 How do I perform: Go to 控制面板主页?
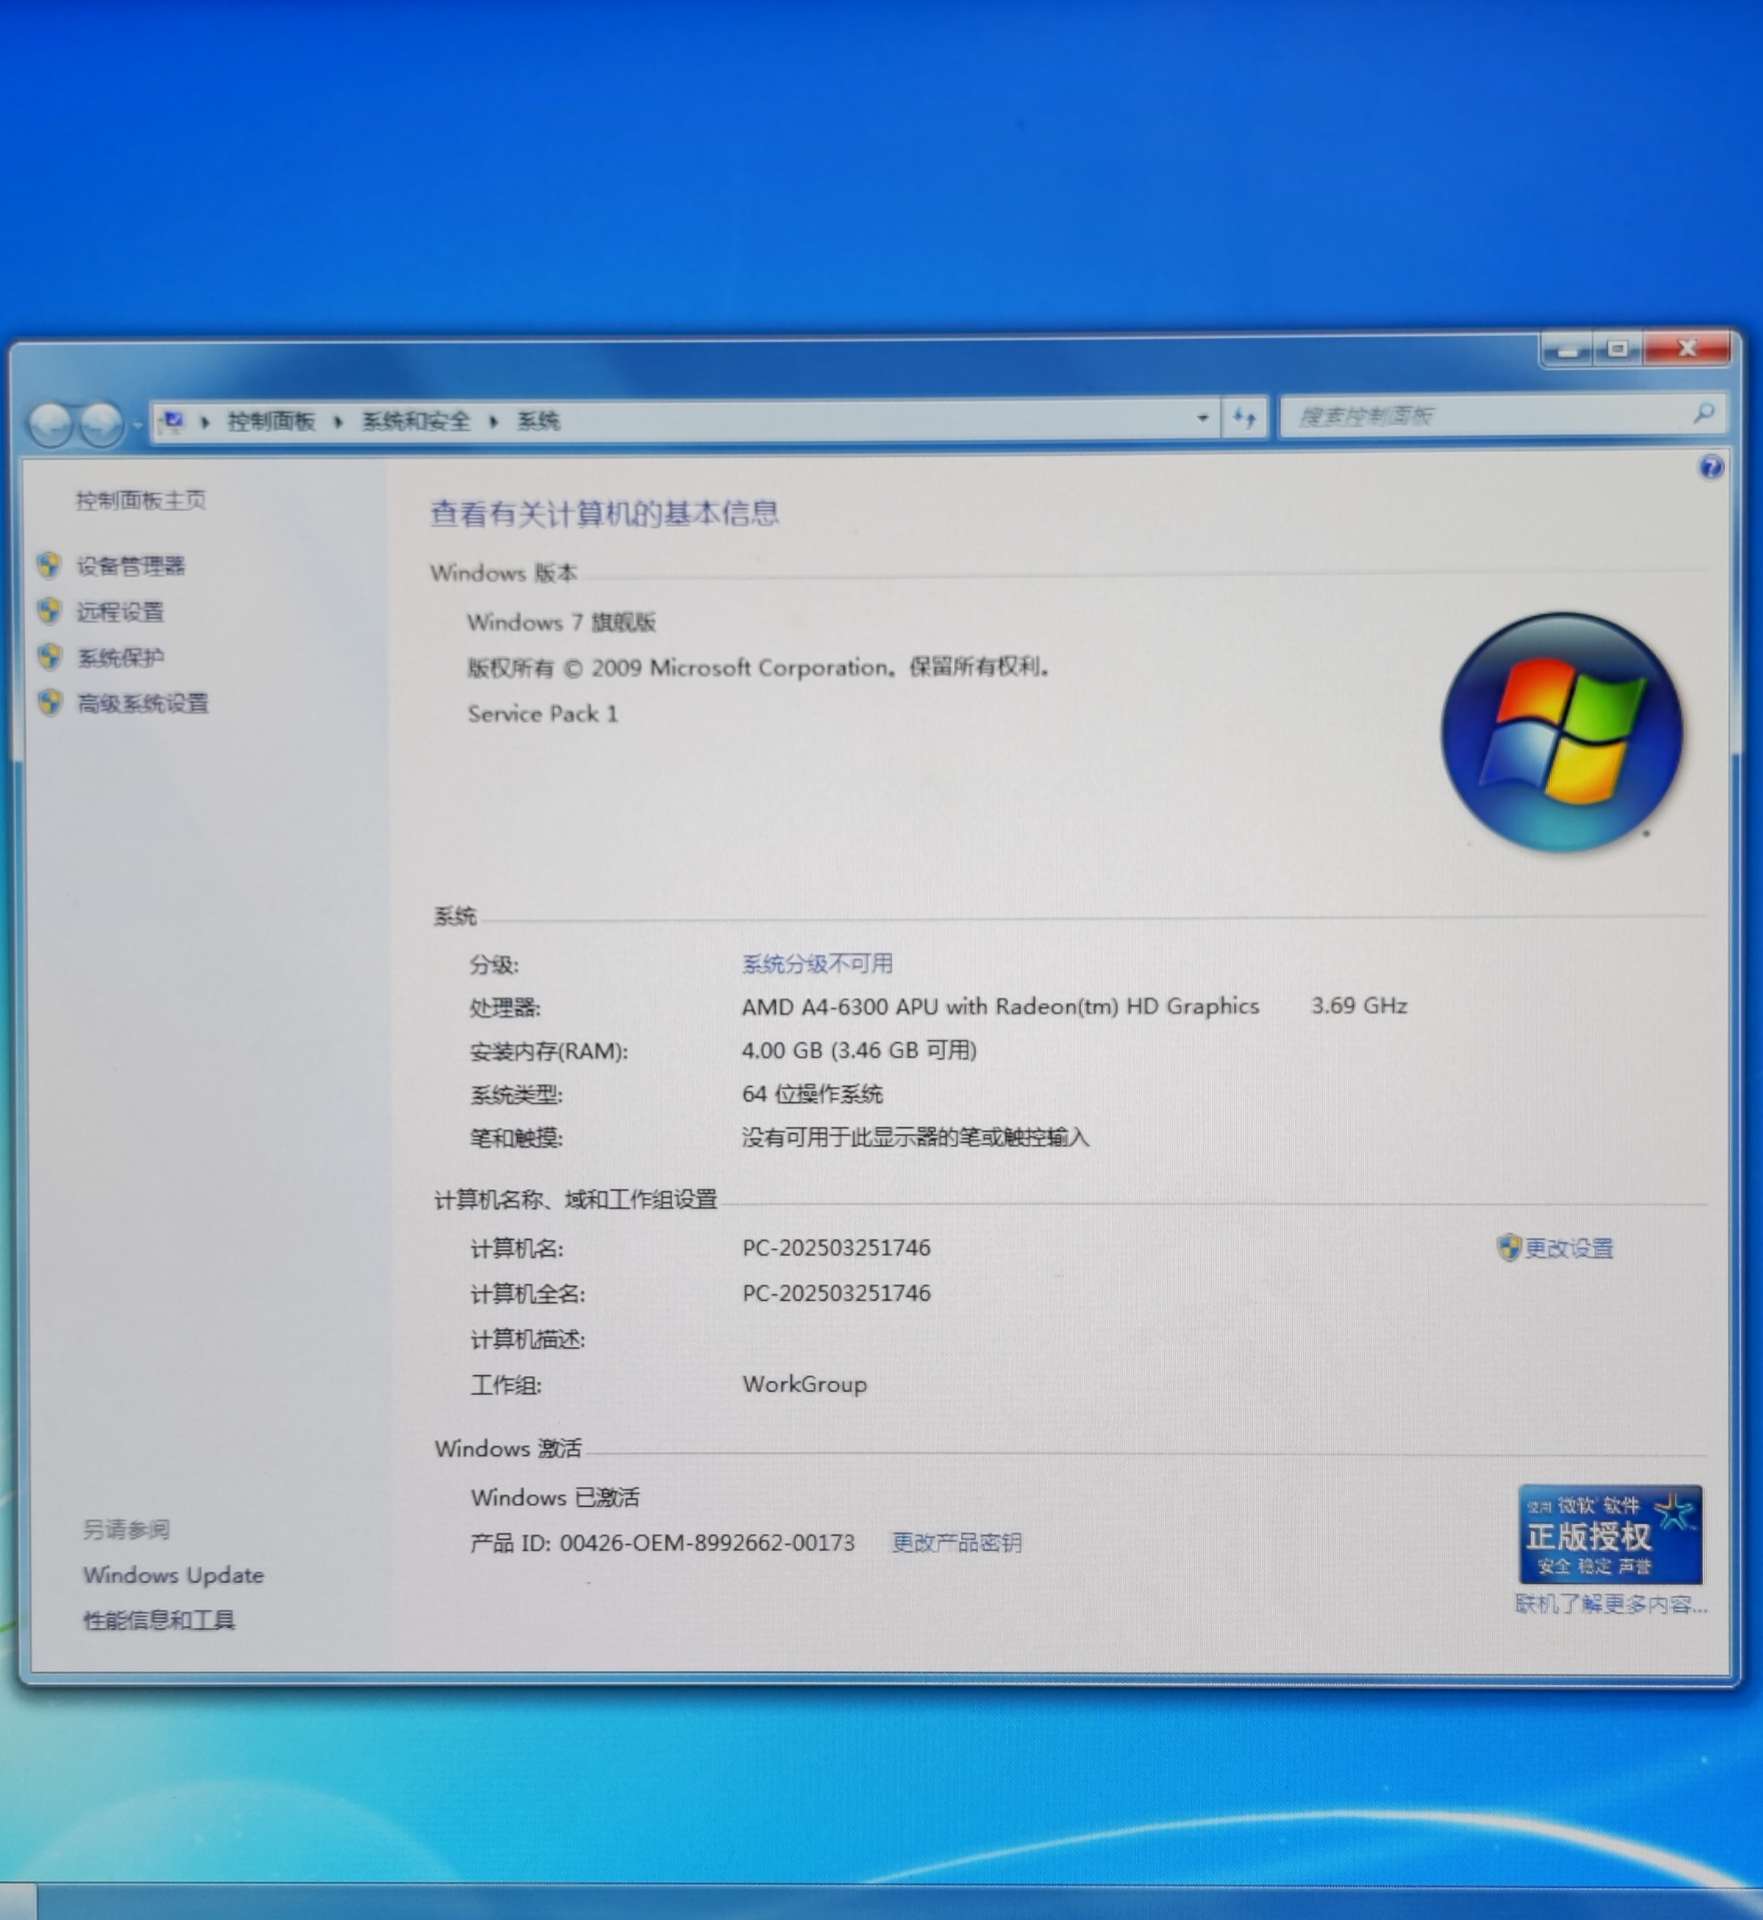coord(141,500)
